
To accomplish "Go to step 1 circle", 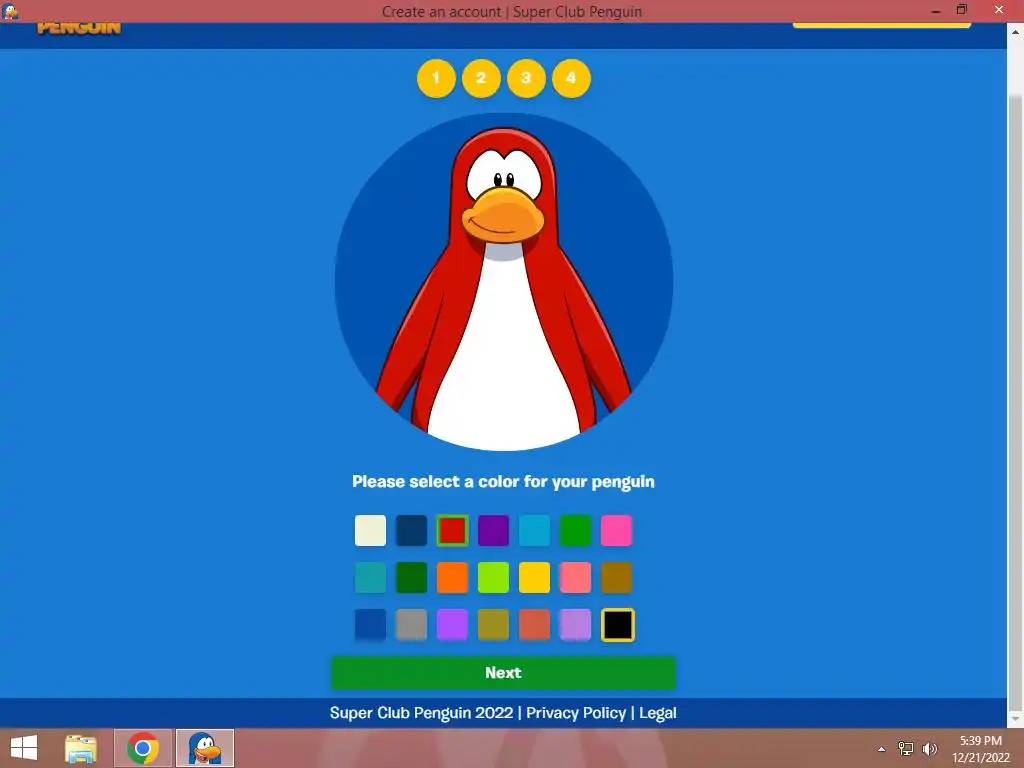I will coord(436,78).
